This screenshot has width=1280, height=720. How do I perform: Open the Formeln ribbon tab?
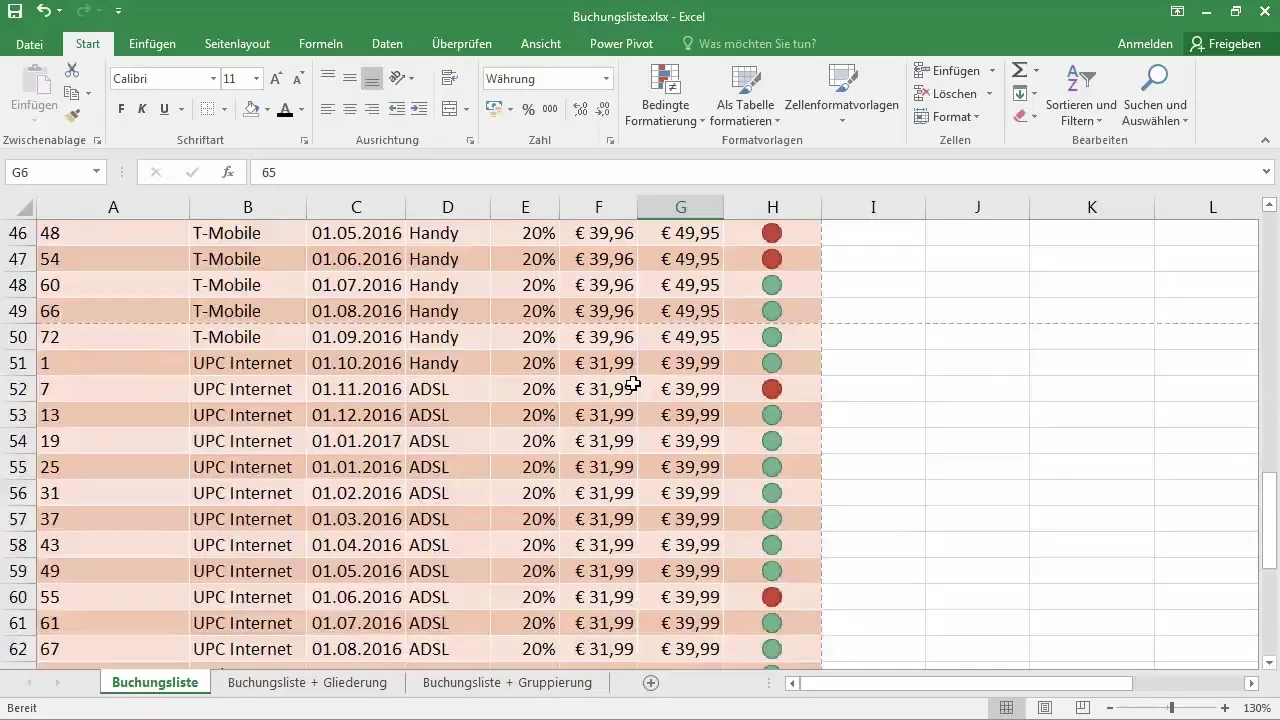tap(321, 44)
